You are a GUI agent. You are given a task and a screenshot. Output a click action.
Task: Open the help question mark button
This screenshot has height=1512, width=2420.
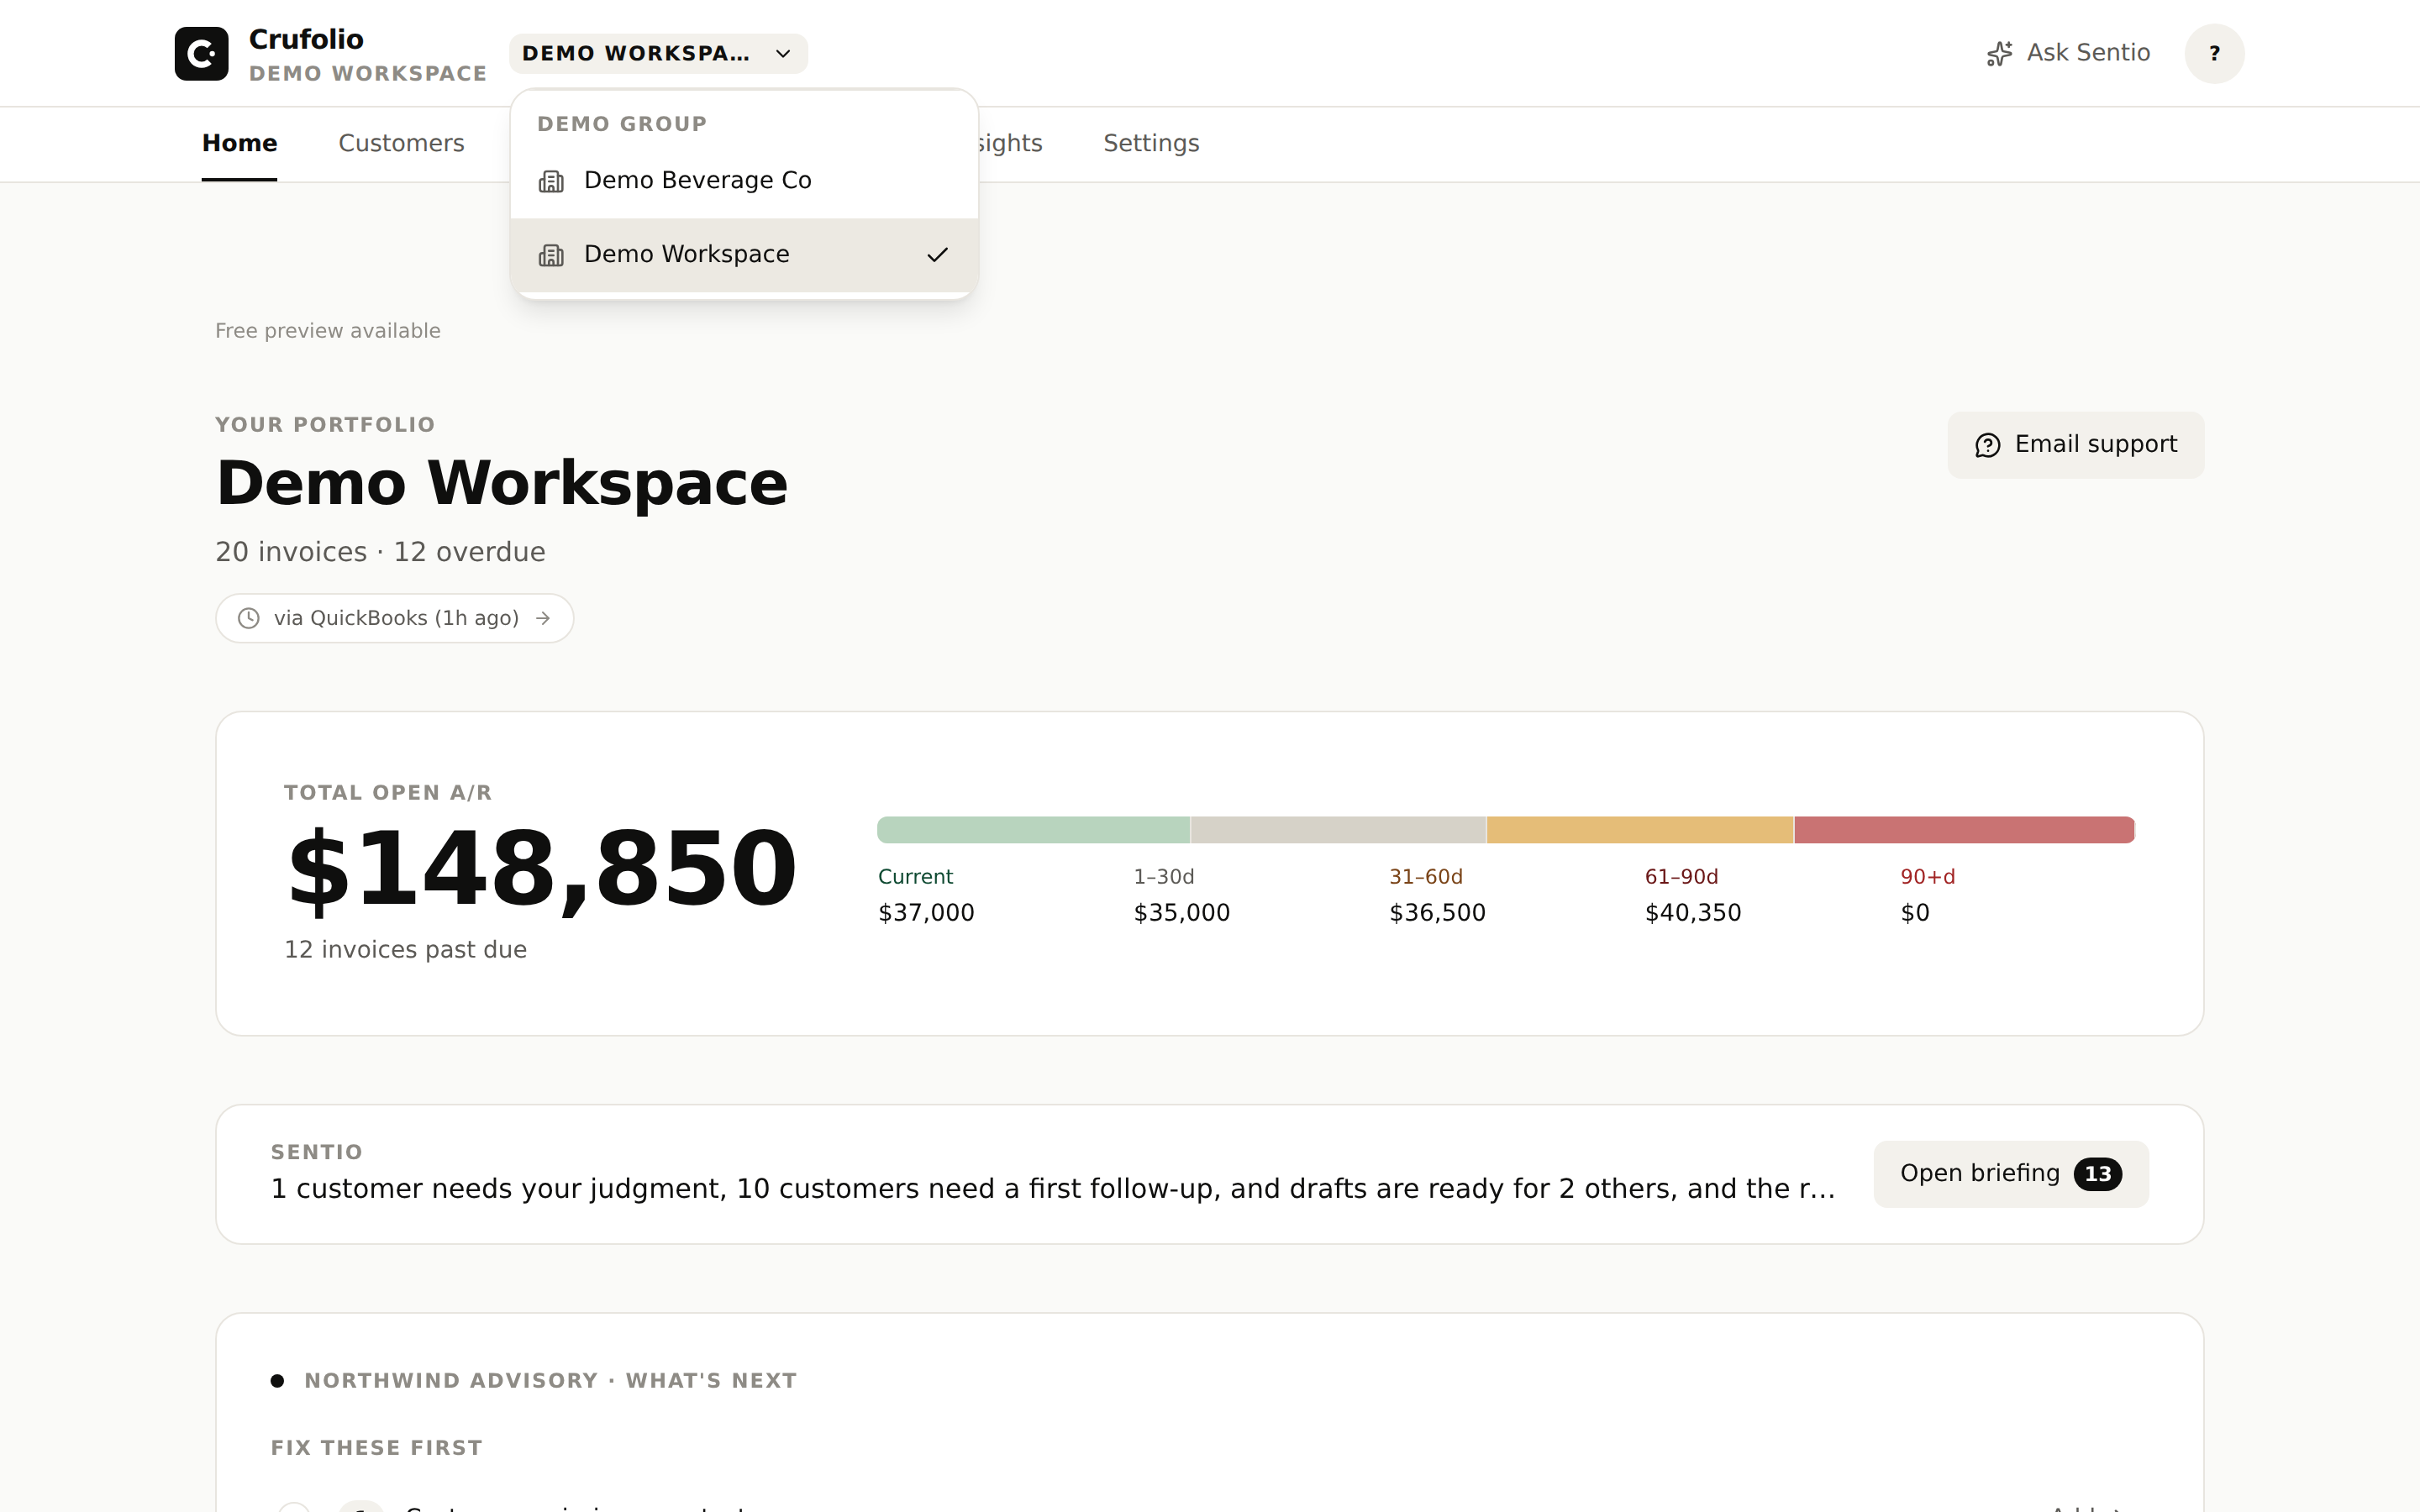click(x=2214, y=54)
